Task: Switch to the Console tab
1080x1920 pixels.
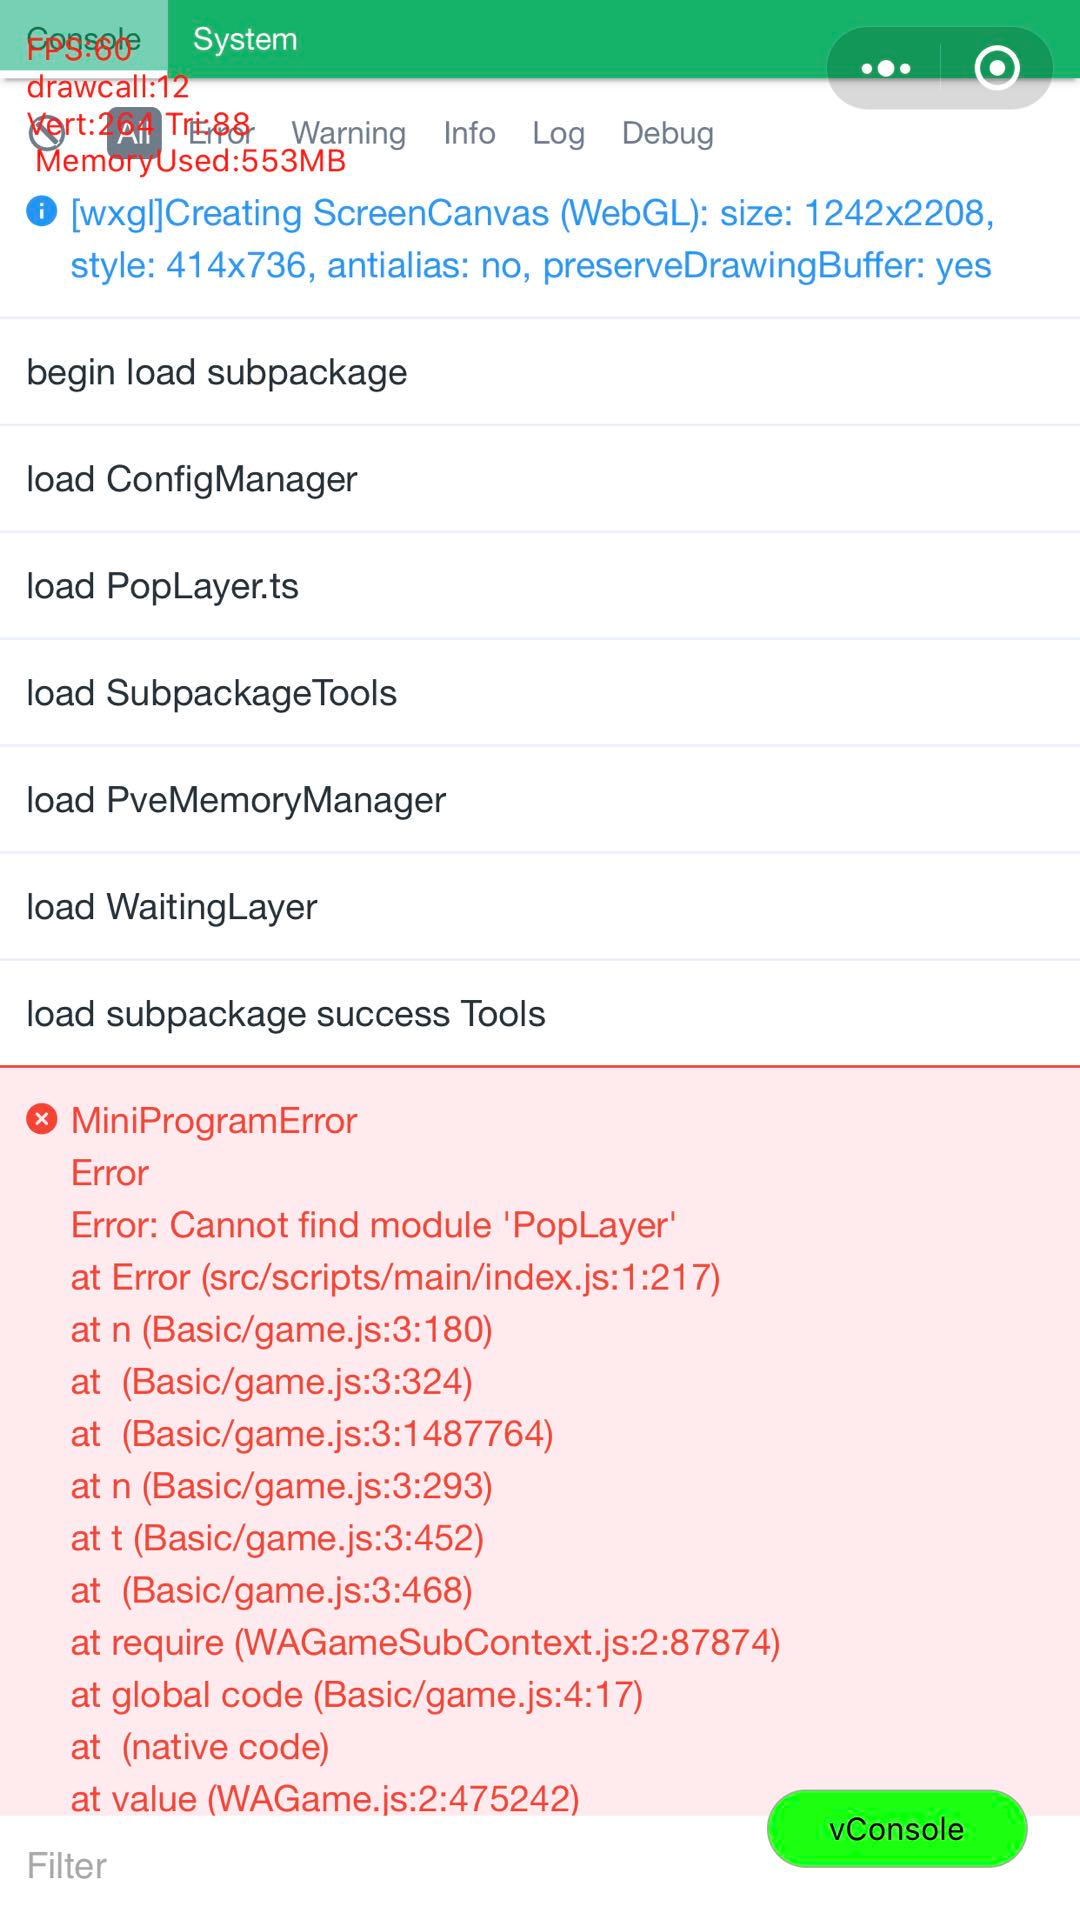Action: pyautogui.click(x=84, y=39)
